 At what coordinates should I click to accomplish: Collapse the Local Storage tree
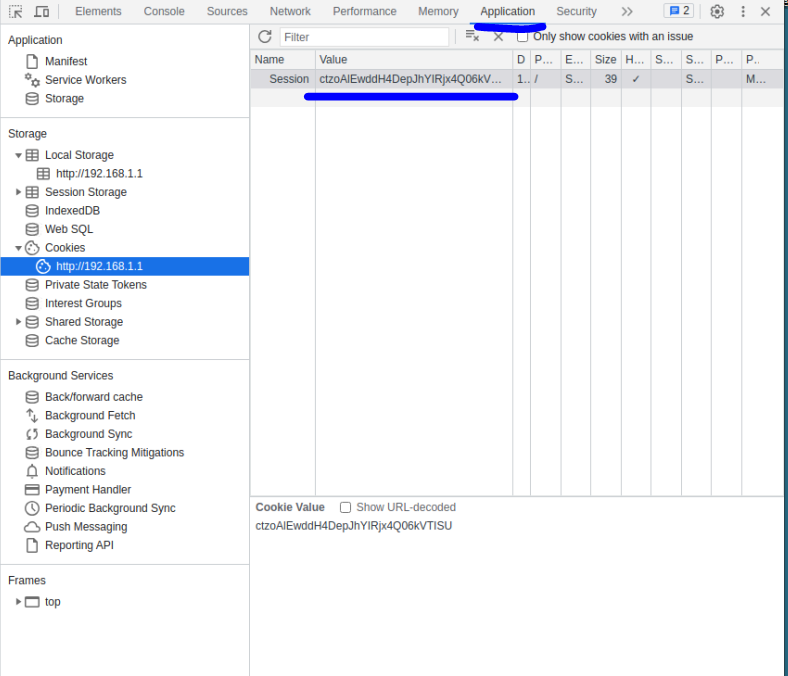pos(18,155)
